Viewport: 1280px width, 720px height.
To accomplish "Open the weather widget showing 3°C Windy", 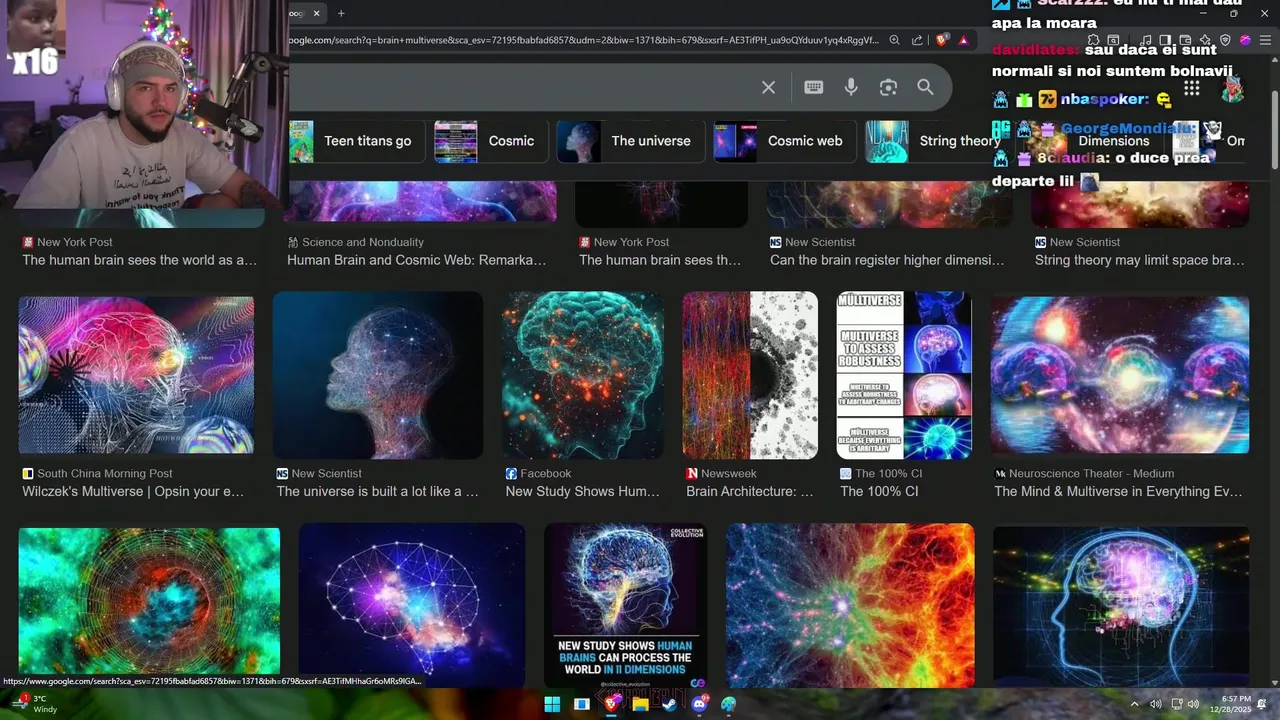I will [x=32, y=704].
